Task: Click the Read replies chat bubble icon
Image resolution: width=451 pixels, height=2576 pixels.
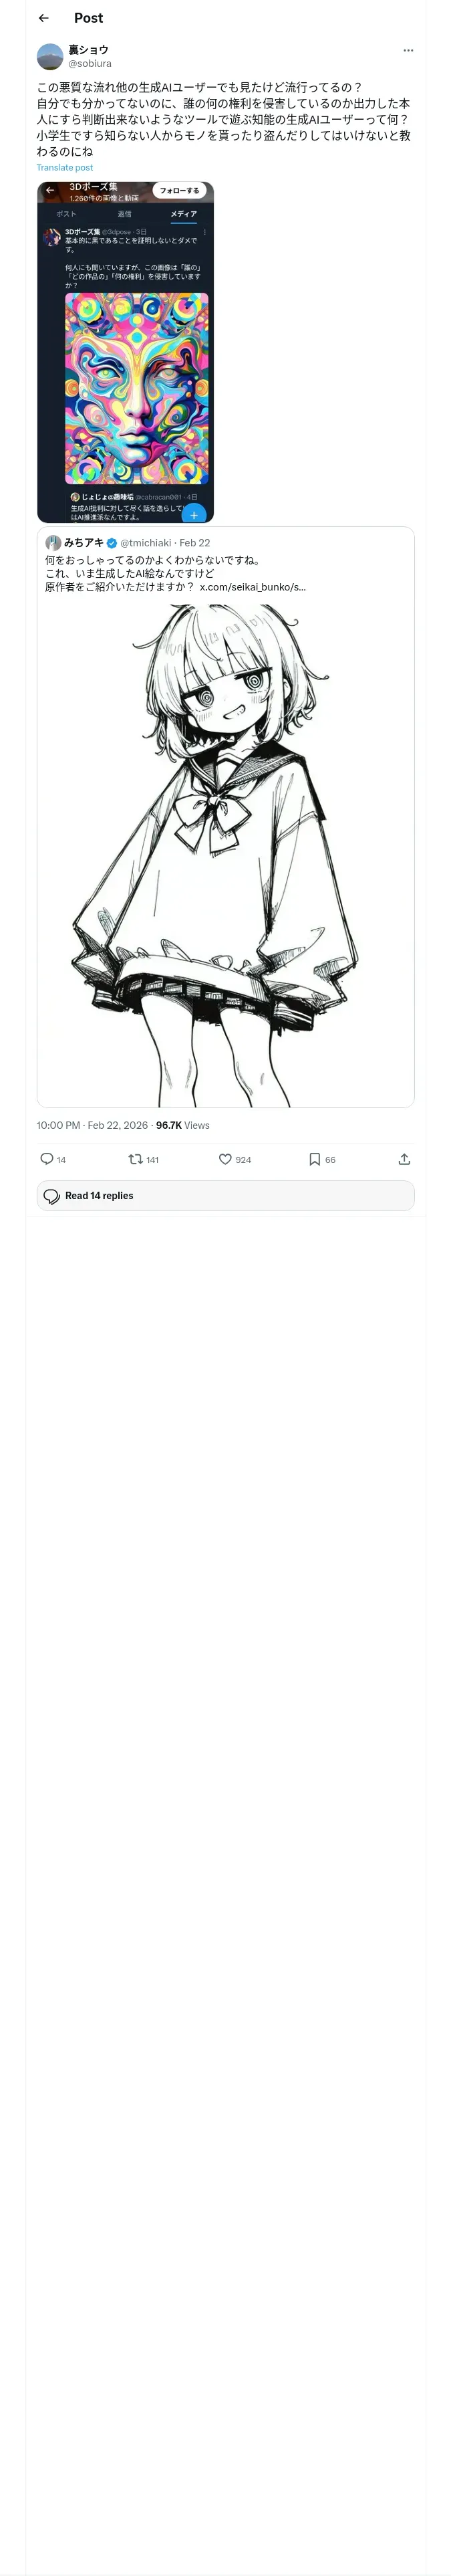Action: click(52, 1196)
